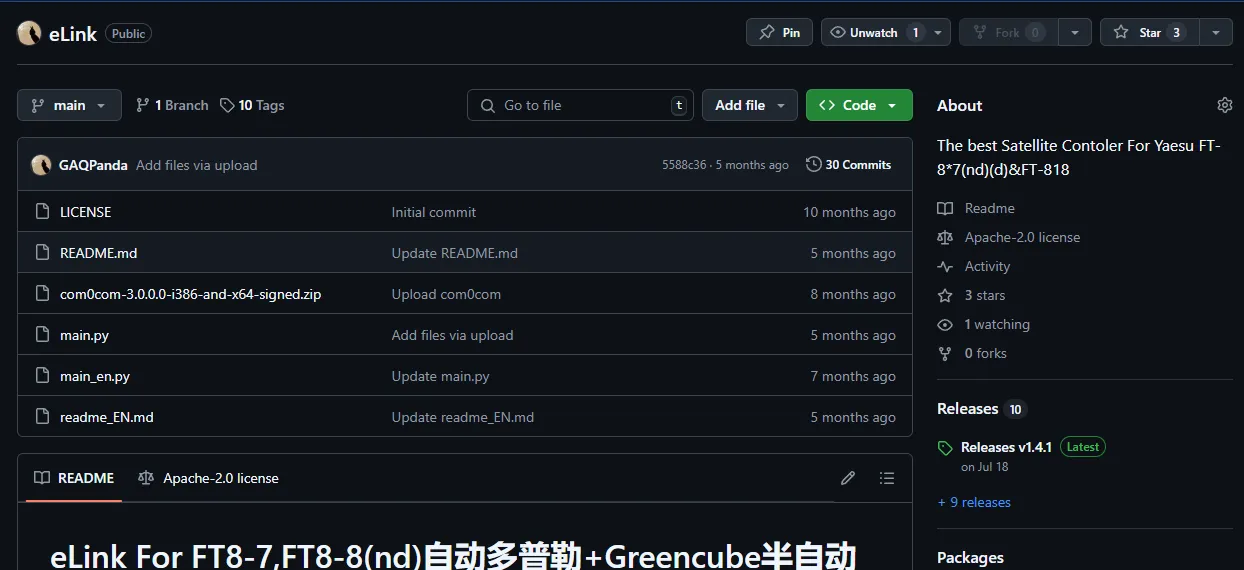The image size is (1244, 570).
Task: Open the Add file dropdown
Action: click(x=749, y=105)
